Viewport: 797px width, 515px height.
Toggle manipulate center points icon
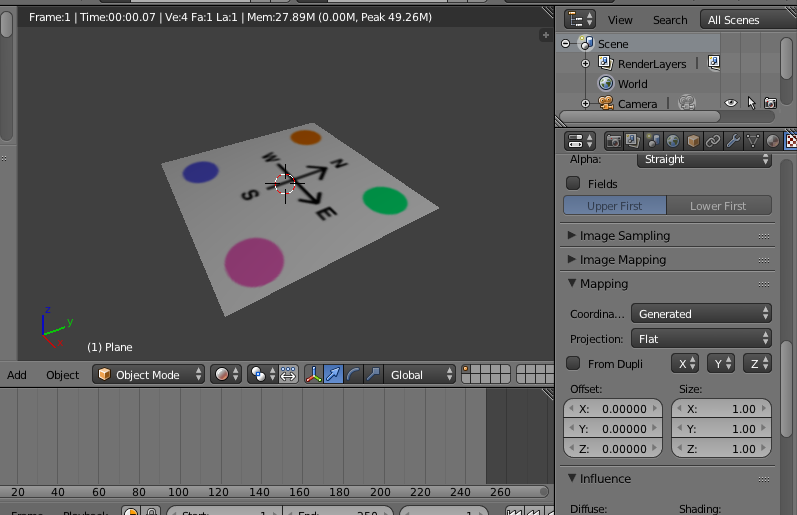pos(288,375)
